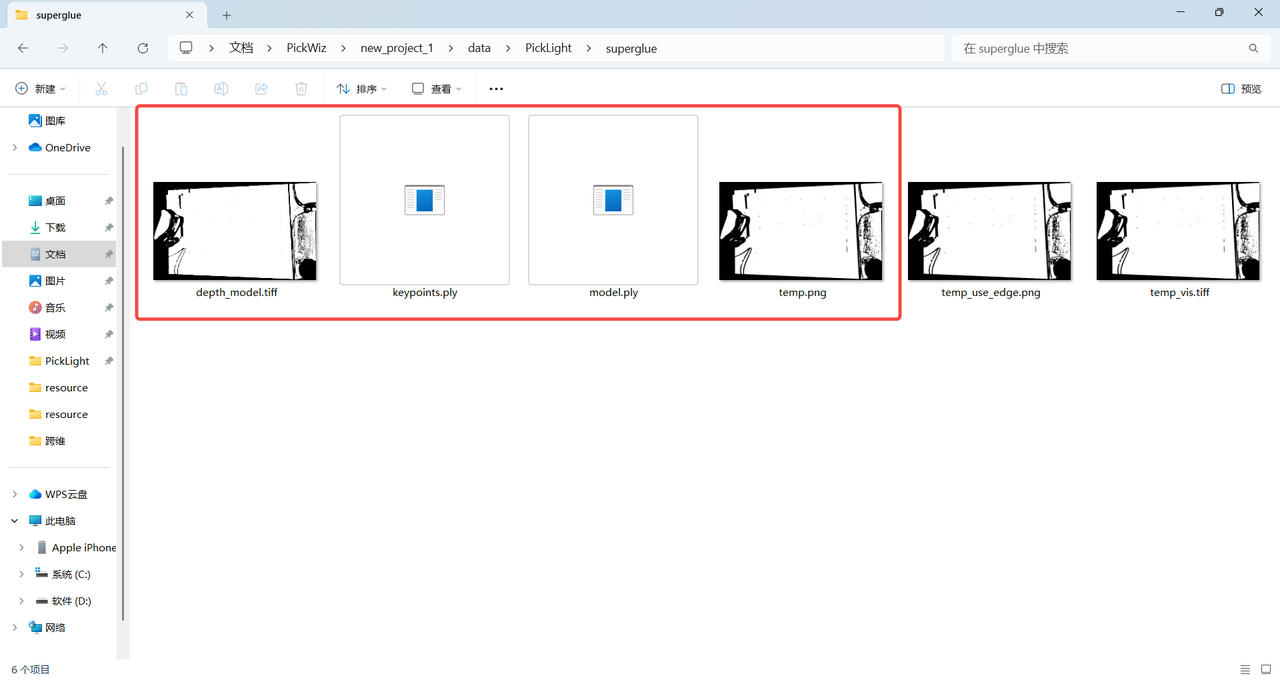Viewport: 1280px width, 680px height.
Task: Navigate to PickWiz in the address bar
Action: [x=306, y=48]
